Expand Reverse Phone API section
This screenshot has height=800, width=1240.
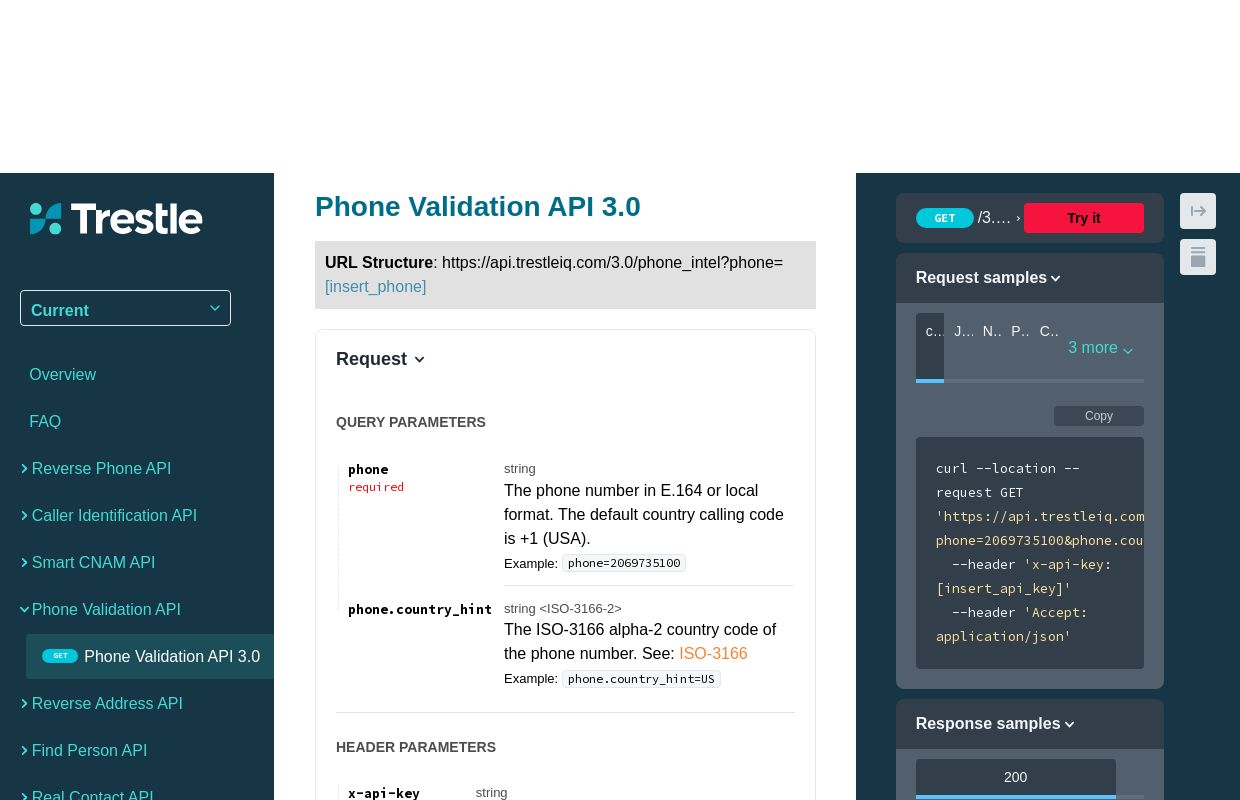click(x=101, y=468)
